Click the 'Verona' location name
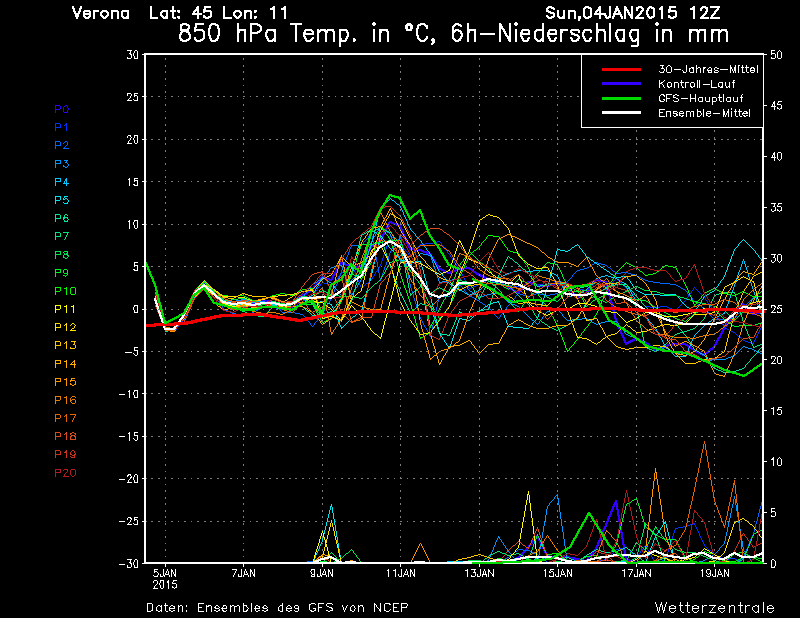The width and height of the screenshot is (800, 618). tap(101, 13)
